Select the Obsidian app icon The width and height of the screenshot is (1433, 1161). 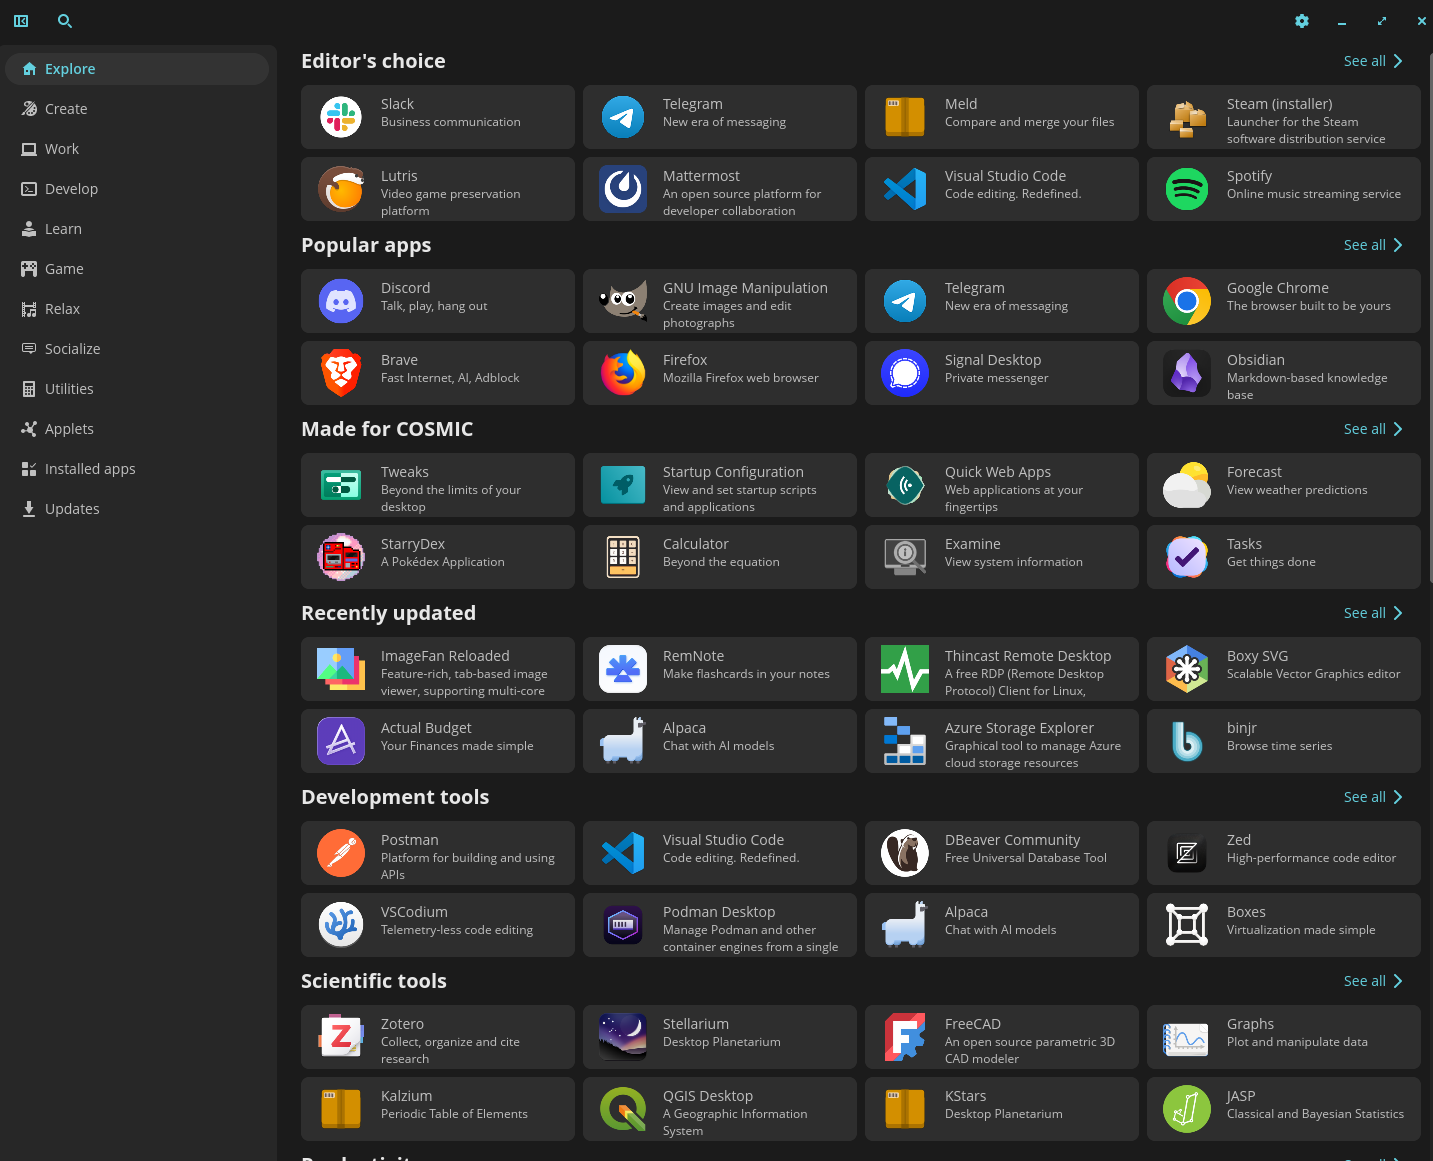[x=1186, y=373]
